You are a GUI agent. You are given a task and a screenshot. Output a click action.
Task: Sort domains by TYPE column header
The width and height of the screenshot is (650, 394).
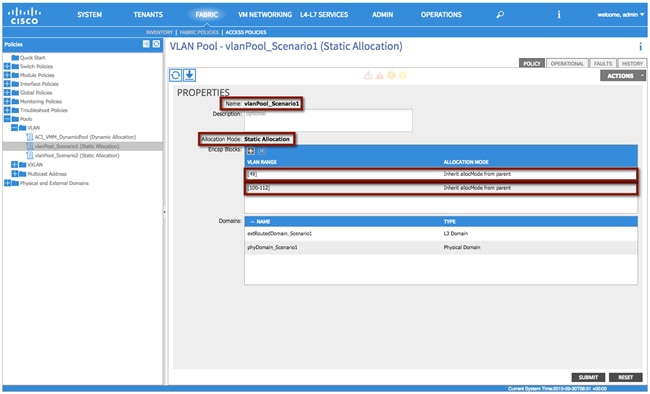point(449,222)
